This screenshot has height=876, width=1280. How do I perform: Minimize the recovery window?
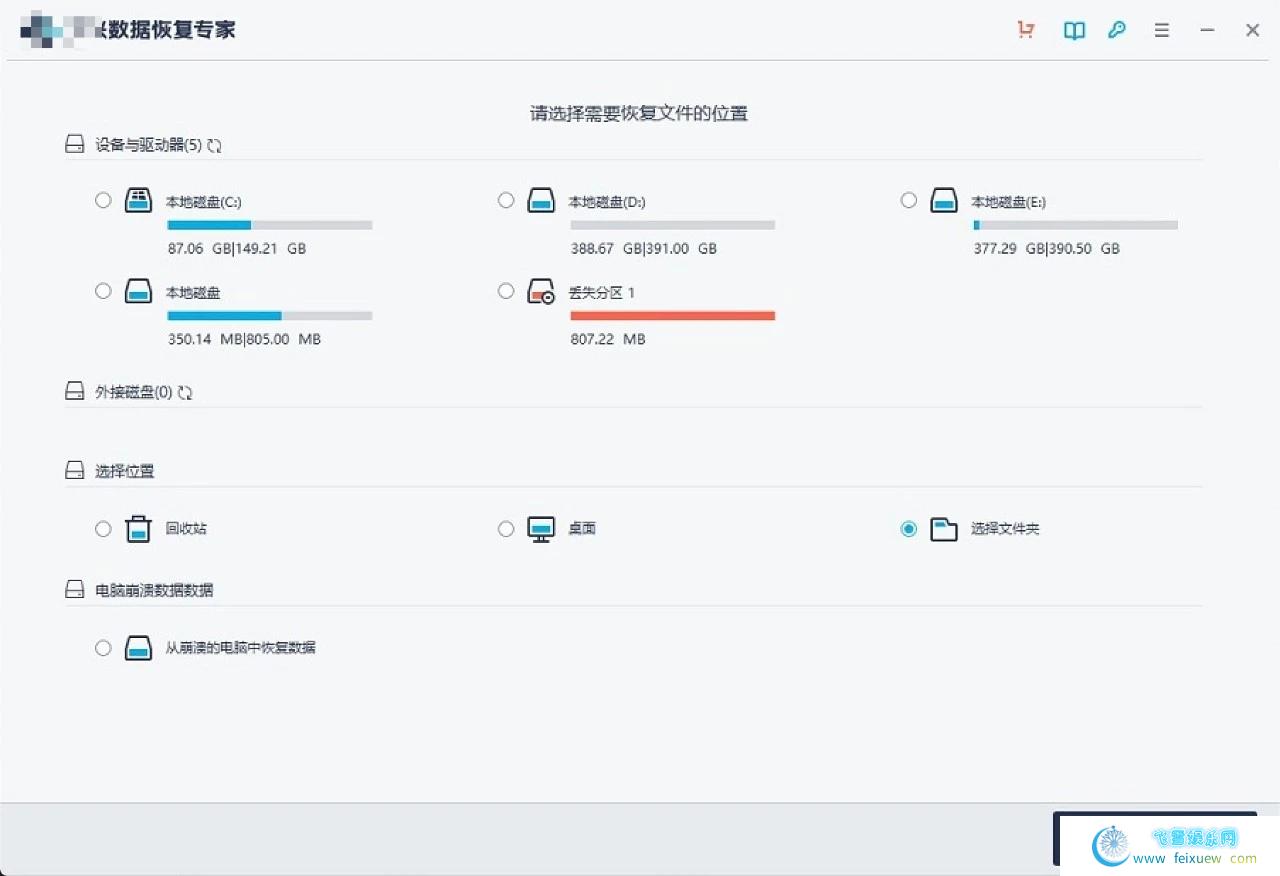[x=1207, y=31]
